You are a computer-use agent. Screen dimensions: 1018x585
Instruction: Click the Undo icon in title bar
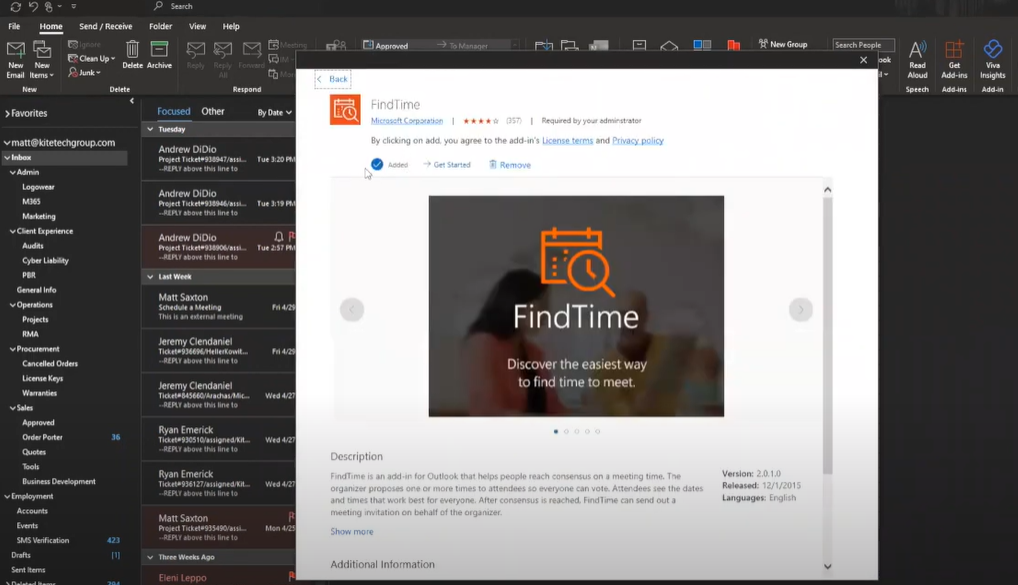pos(33,6)
